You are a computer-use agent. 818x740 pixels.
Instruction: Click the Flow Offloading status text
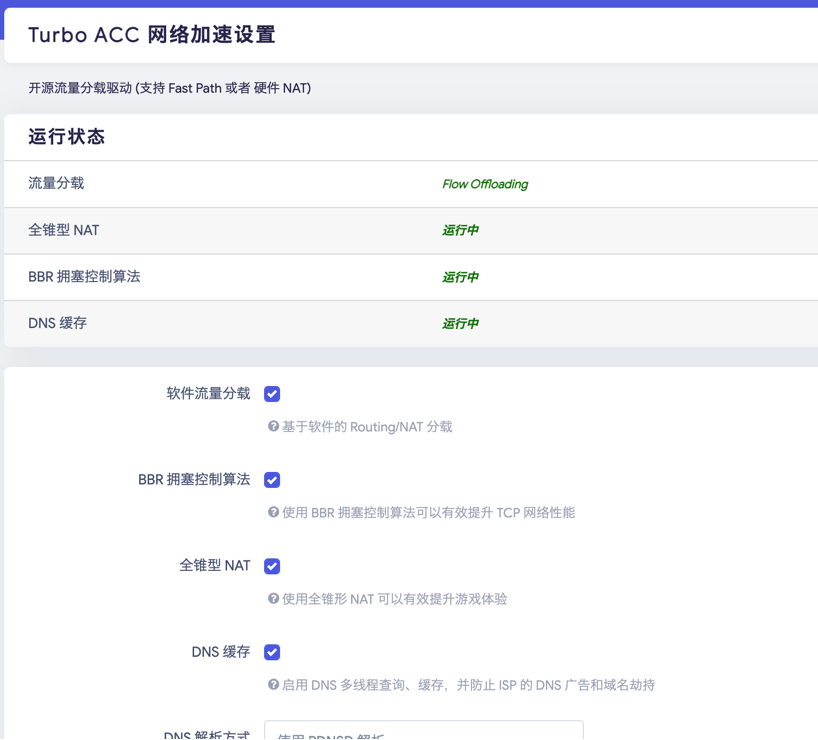pos(485,184)
